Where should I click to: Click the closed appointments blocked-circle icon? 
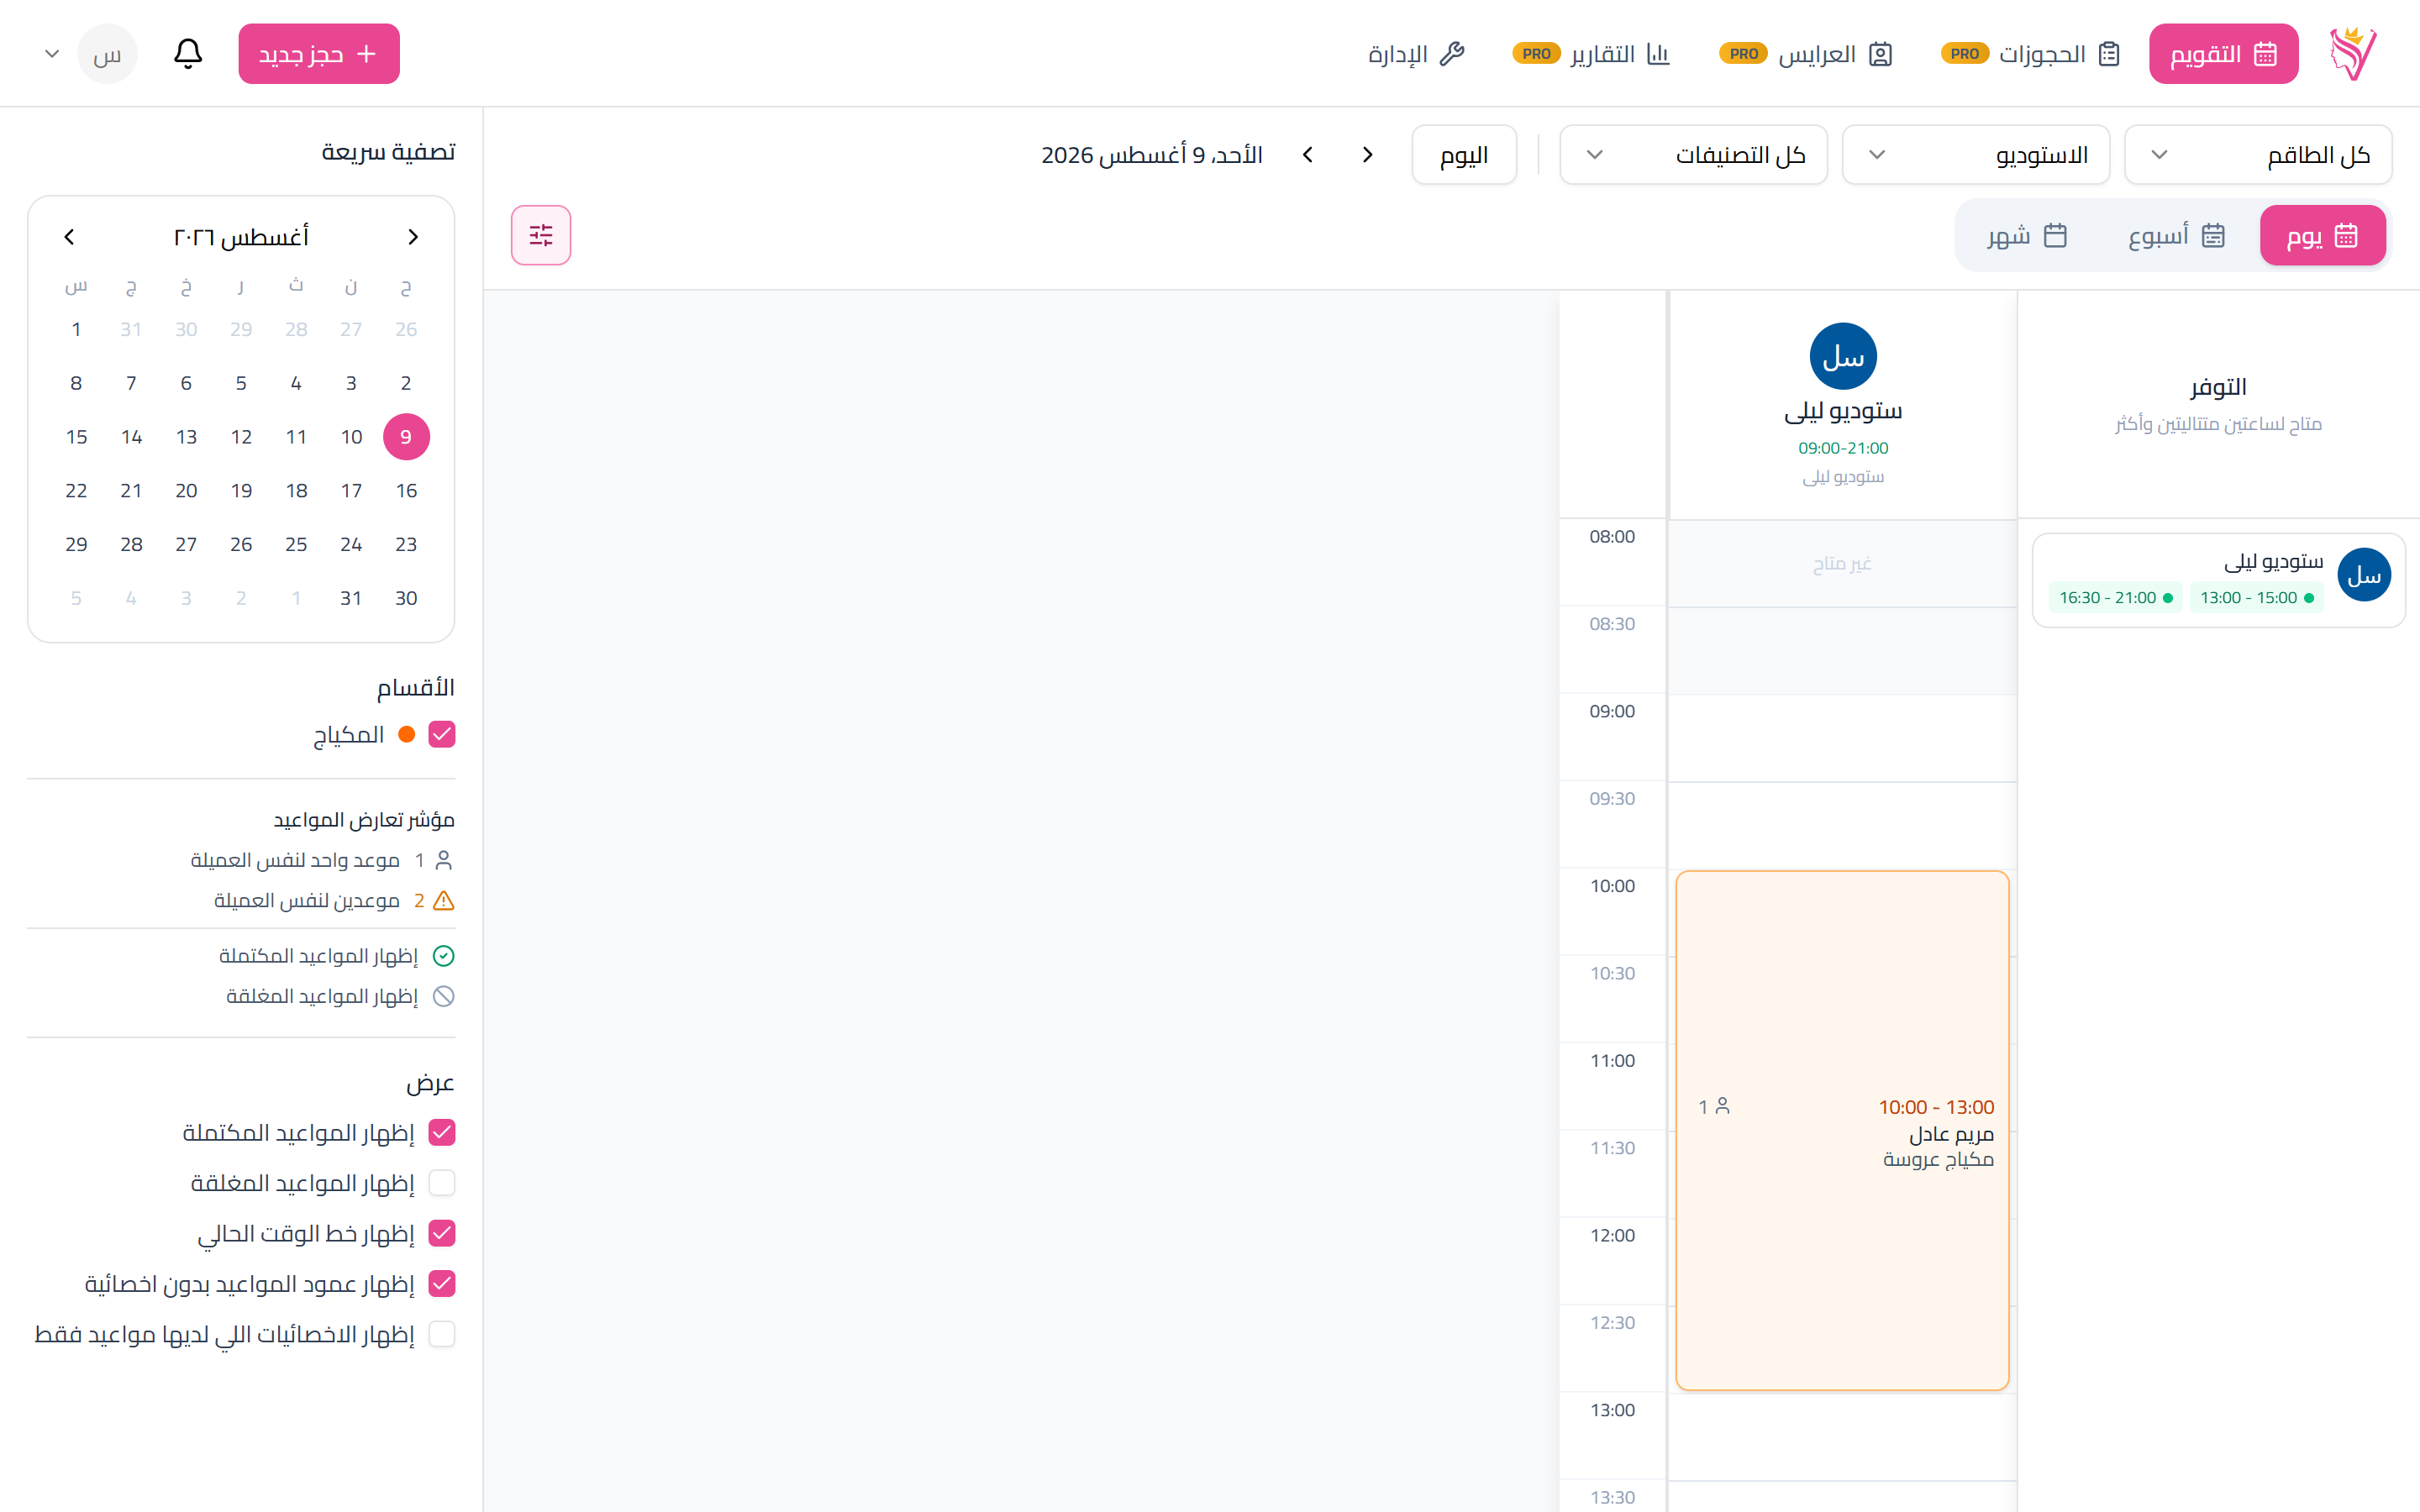(444, 996)
